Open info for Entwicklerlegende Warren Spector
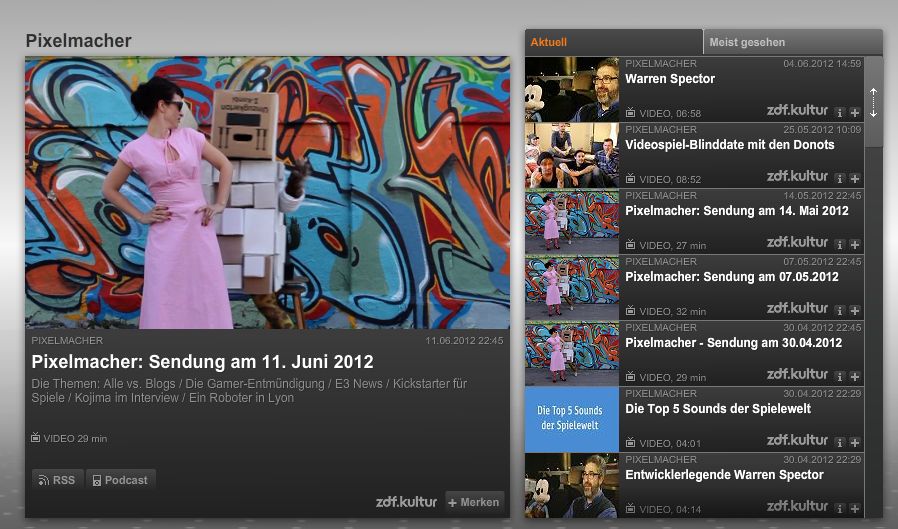Image resolution: width=898 pixels, height=529 pixels. (840, 508)
